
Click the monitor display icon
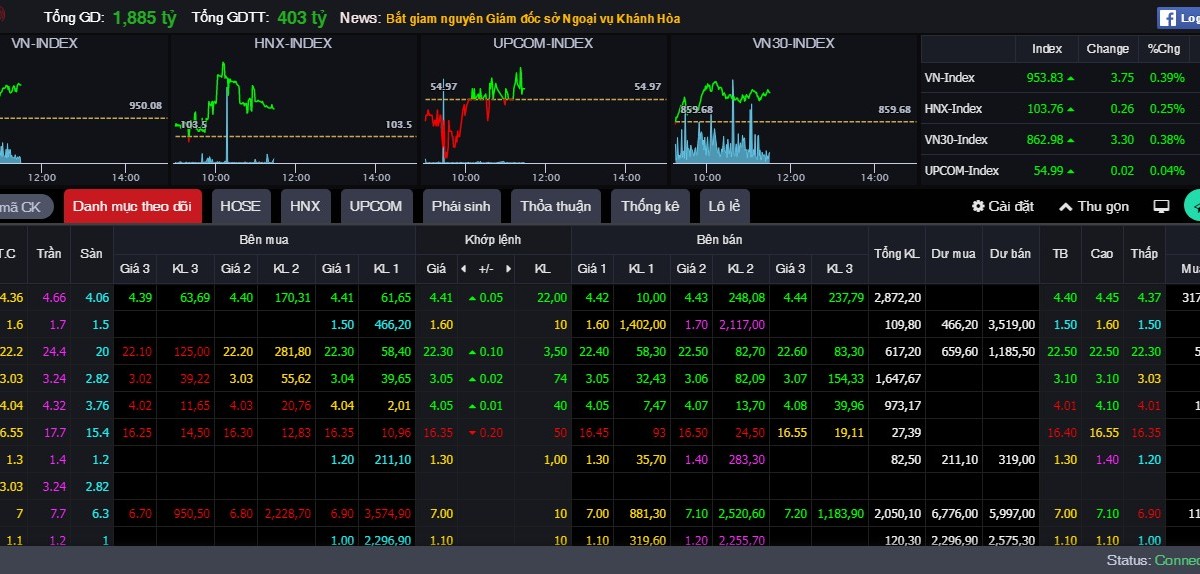(1161, 206)
